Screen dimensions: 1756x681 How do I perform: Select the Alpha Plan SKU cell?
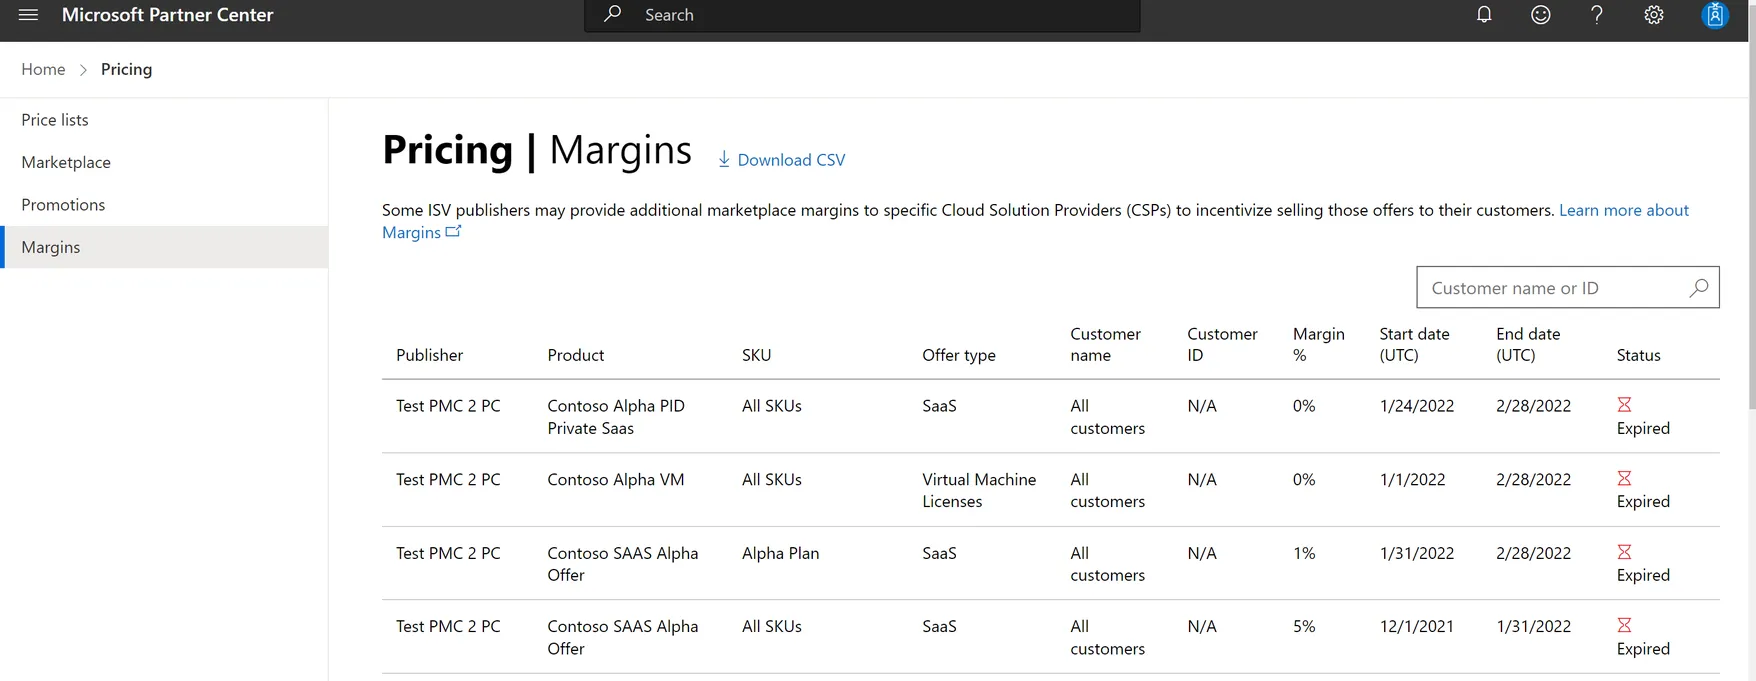780,553
